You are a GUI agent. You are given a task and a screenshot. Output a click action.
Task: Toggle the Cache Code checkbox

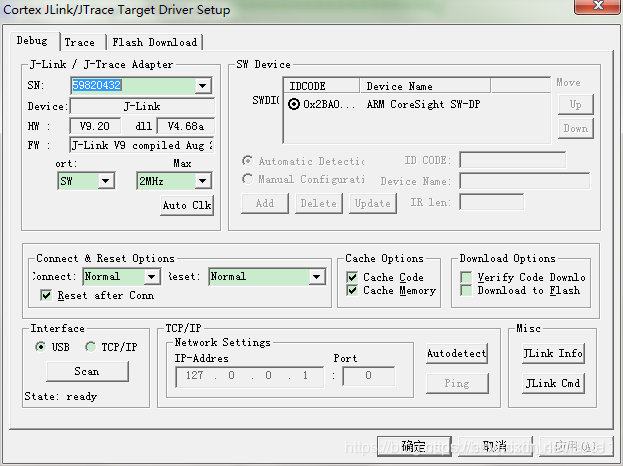tap(352, 277)
